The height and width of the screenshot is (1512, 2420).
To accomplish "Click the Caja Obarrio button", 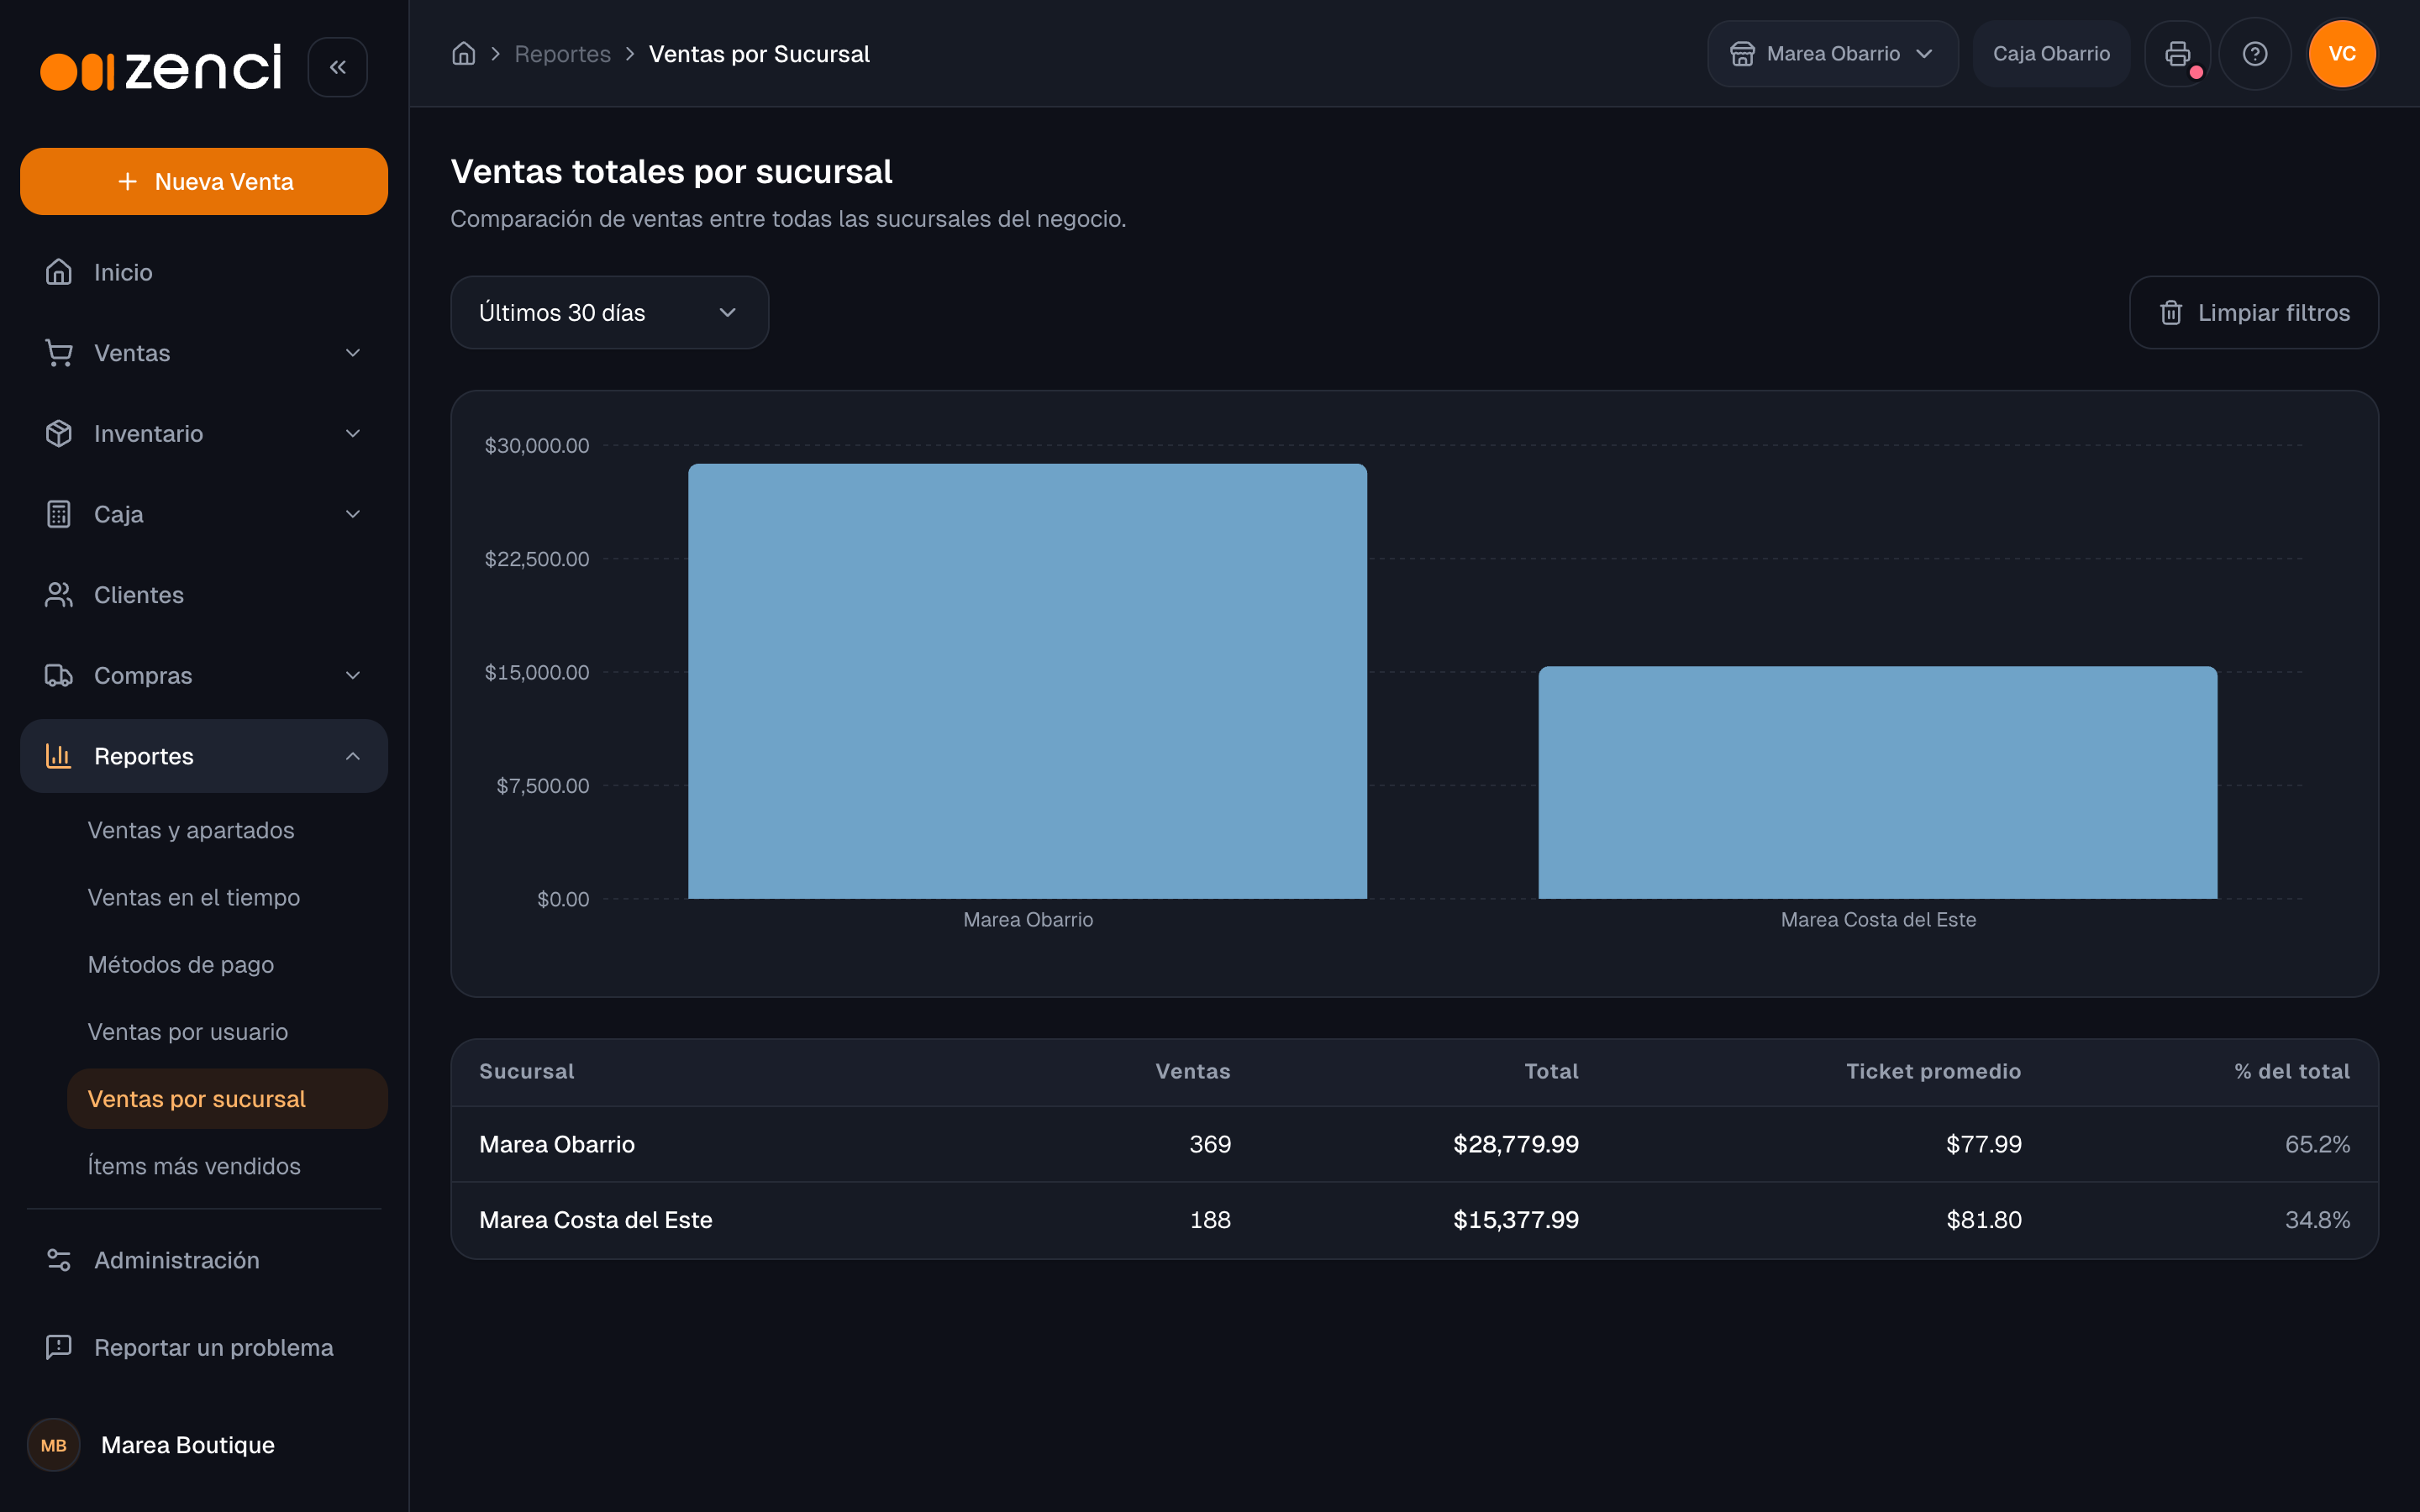I will point(2051,54).
